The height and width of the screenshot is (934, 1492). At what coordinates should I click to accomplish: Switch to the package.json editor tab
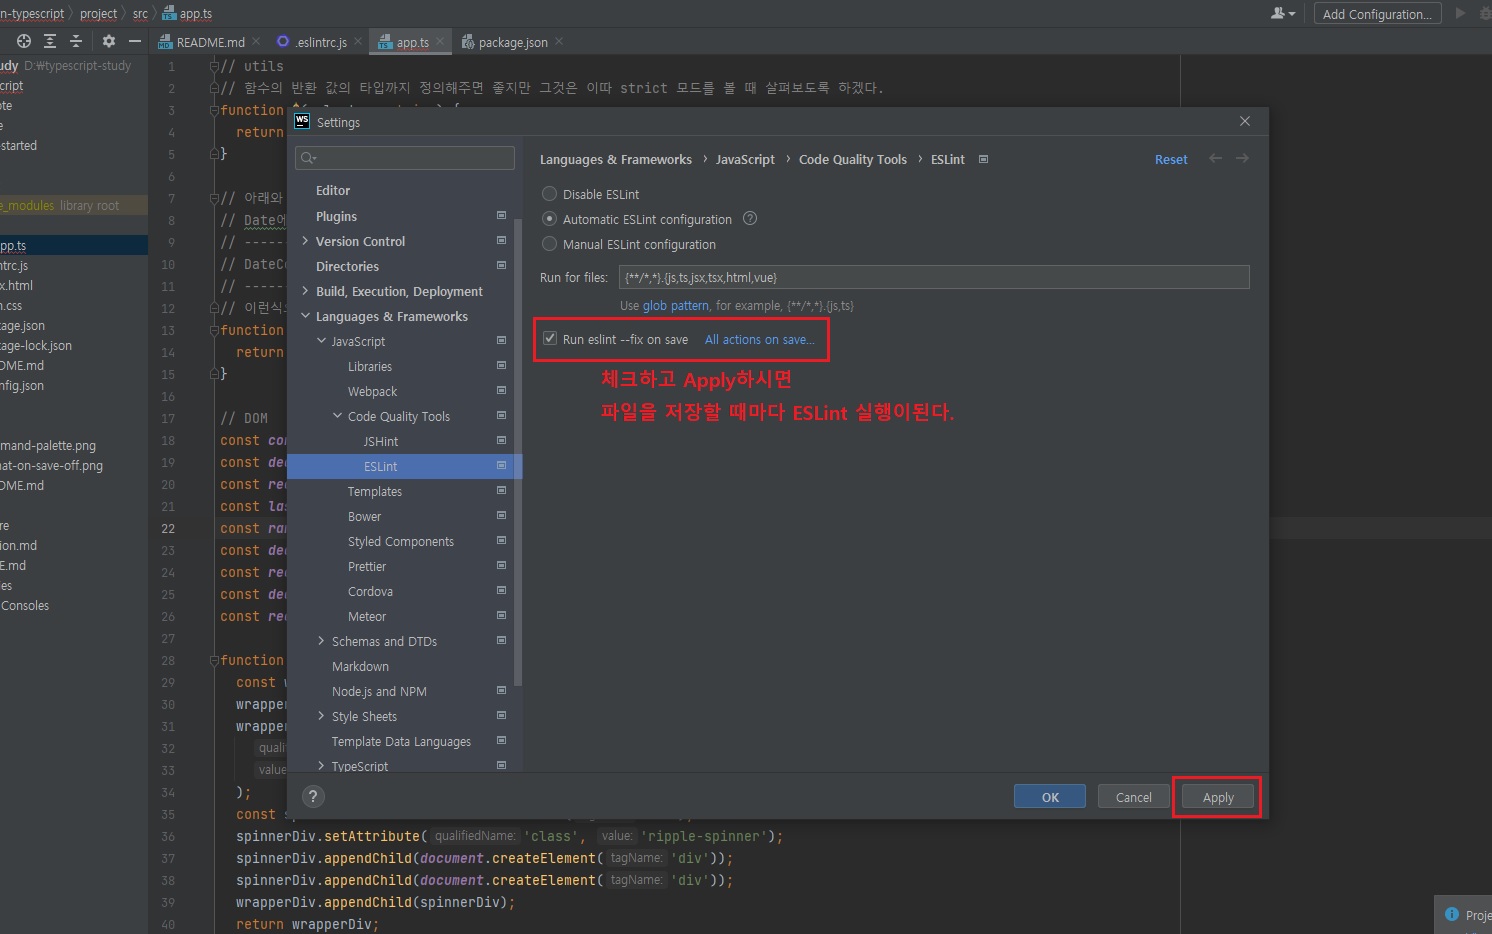512,42
